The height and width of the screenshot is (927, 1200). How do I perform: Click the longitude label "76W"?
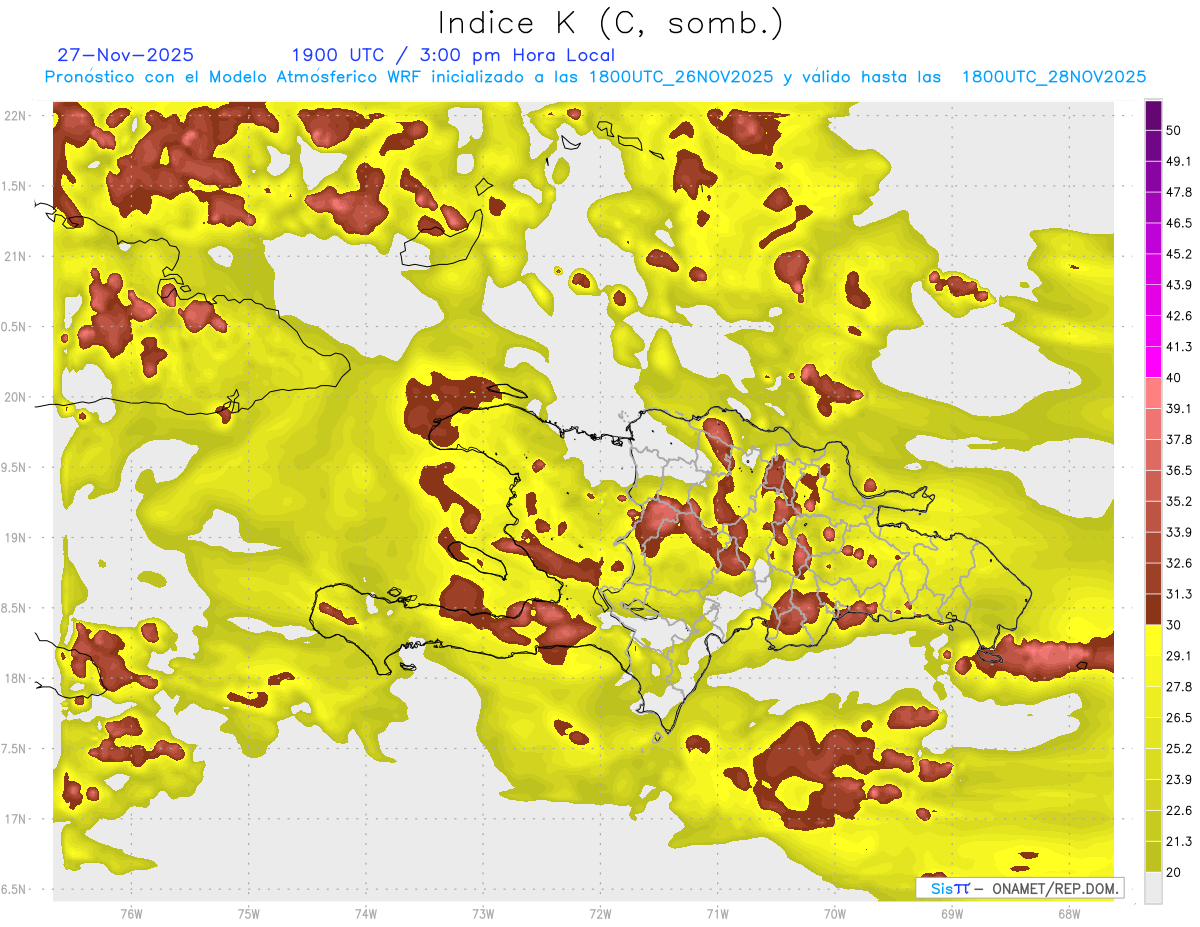(131, 913)
